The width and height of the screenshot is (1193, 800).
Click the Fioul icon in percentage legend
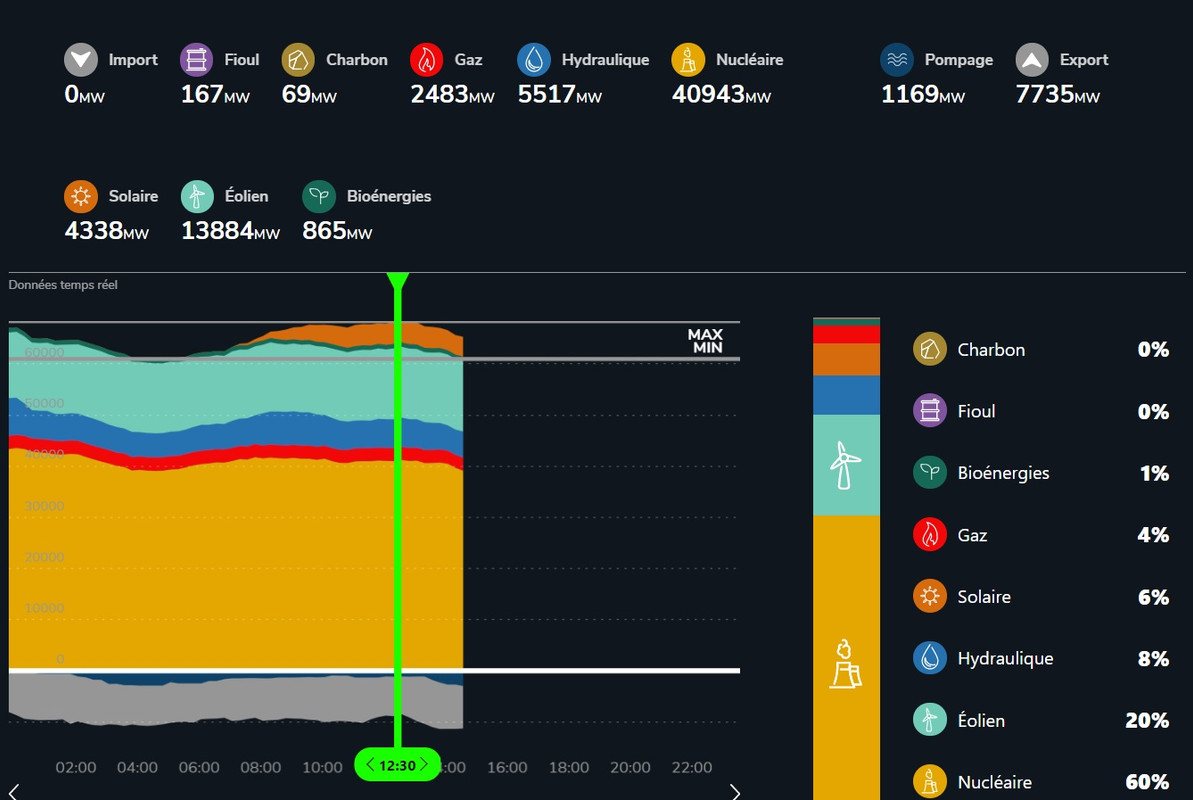click(930, 411)
